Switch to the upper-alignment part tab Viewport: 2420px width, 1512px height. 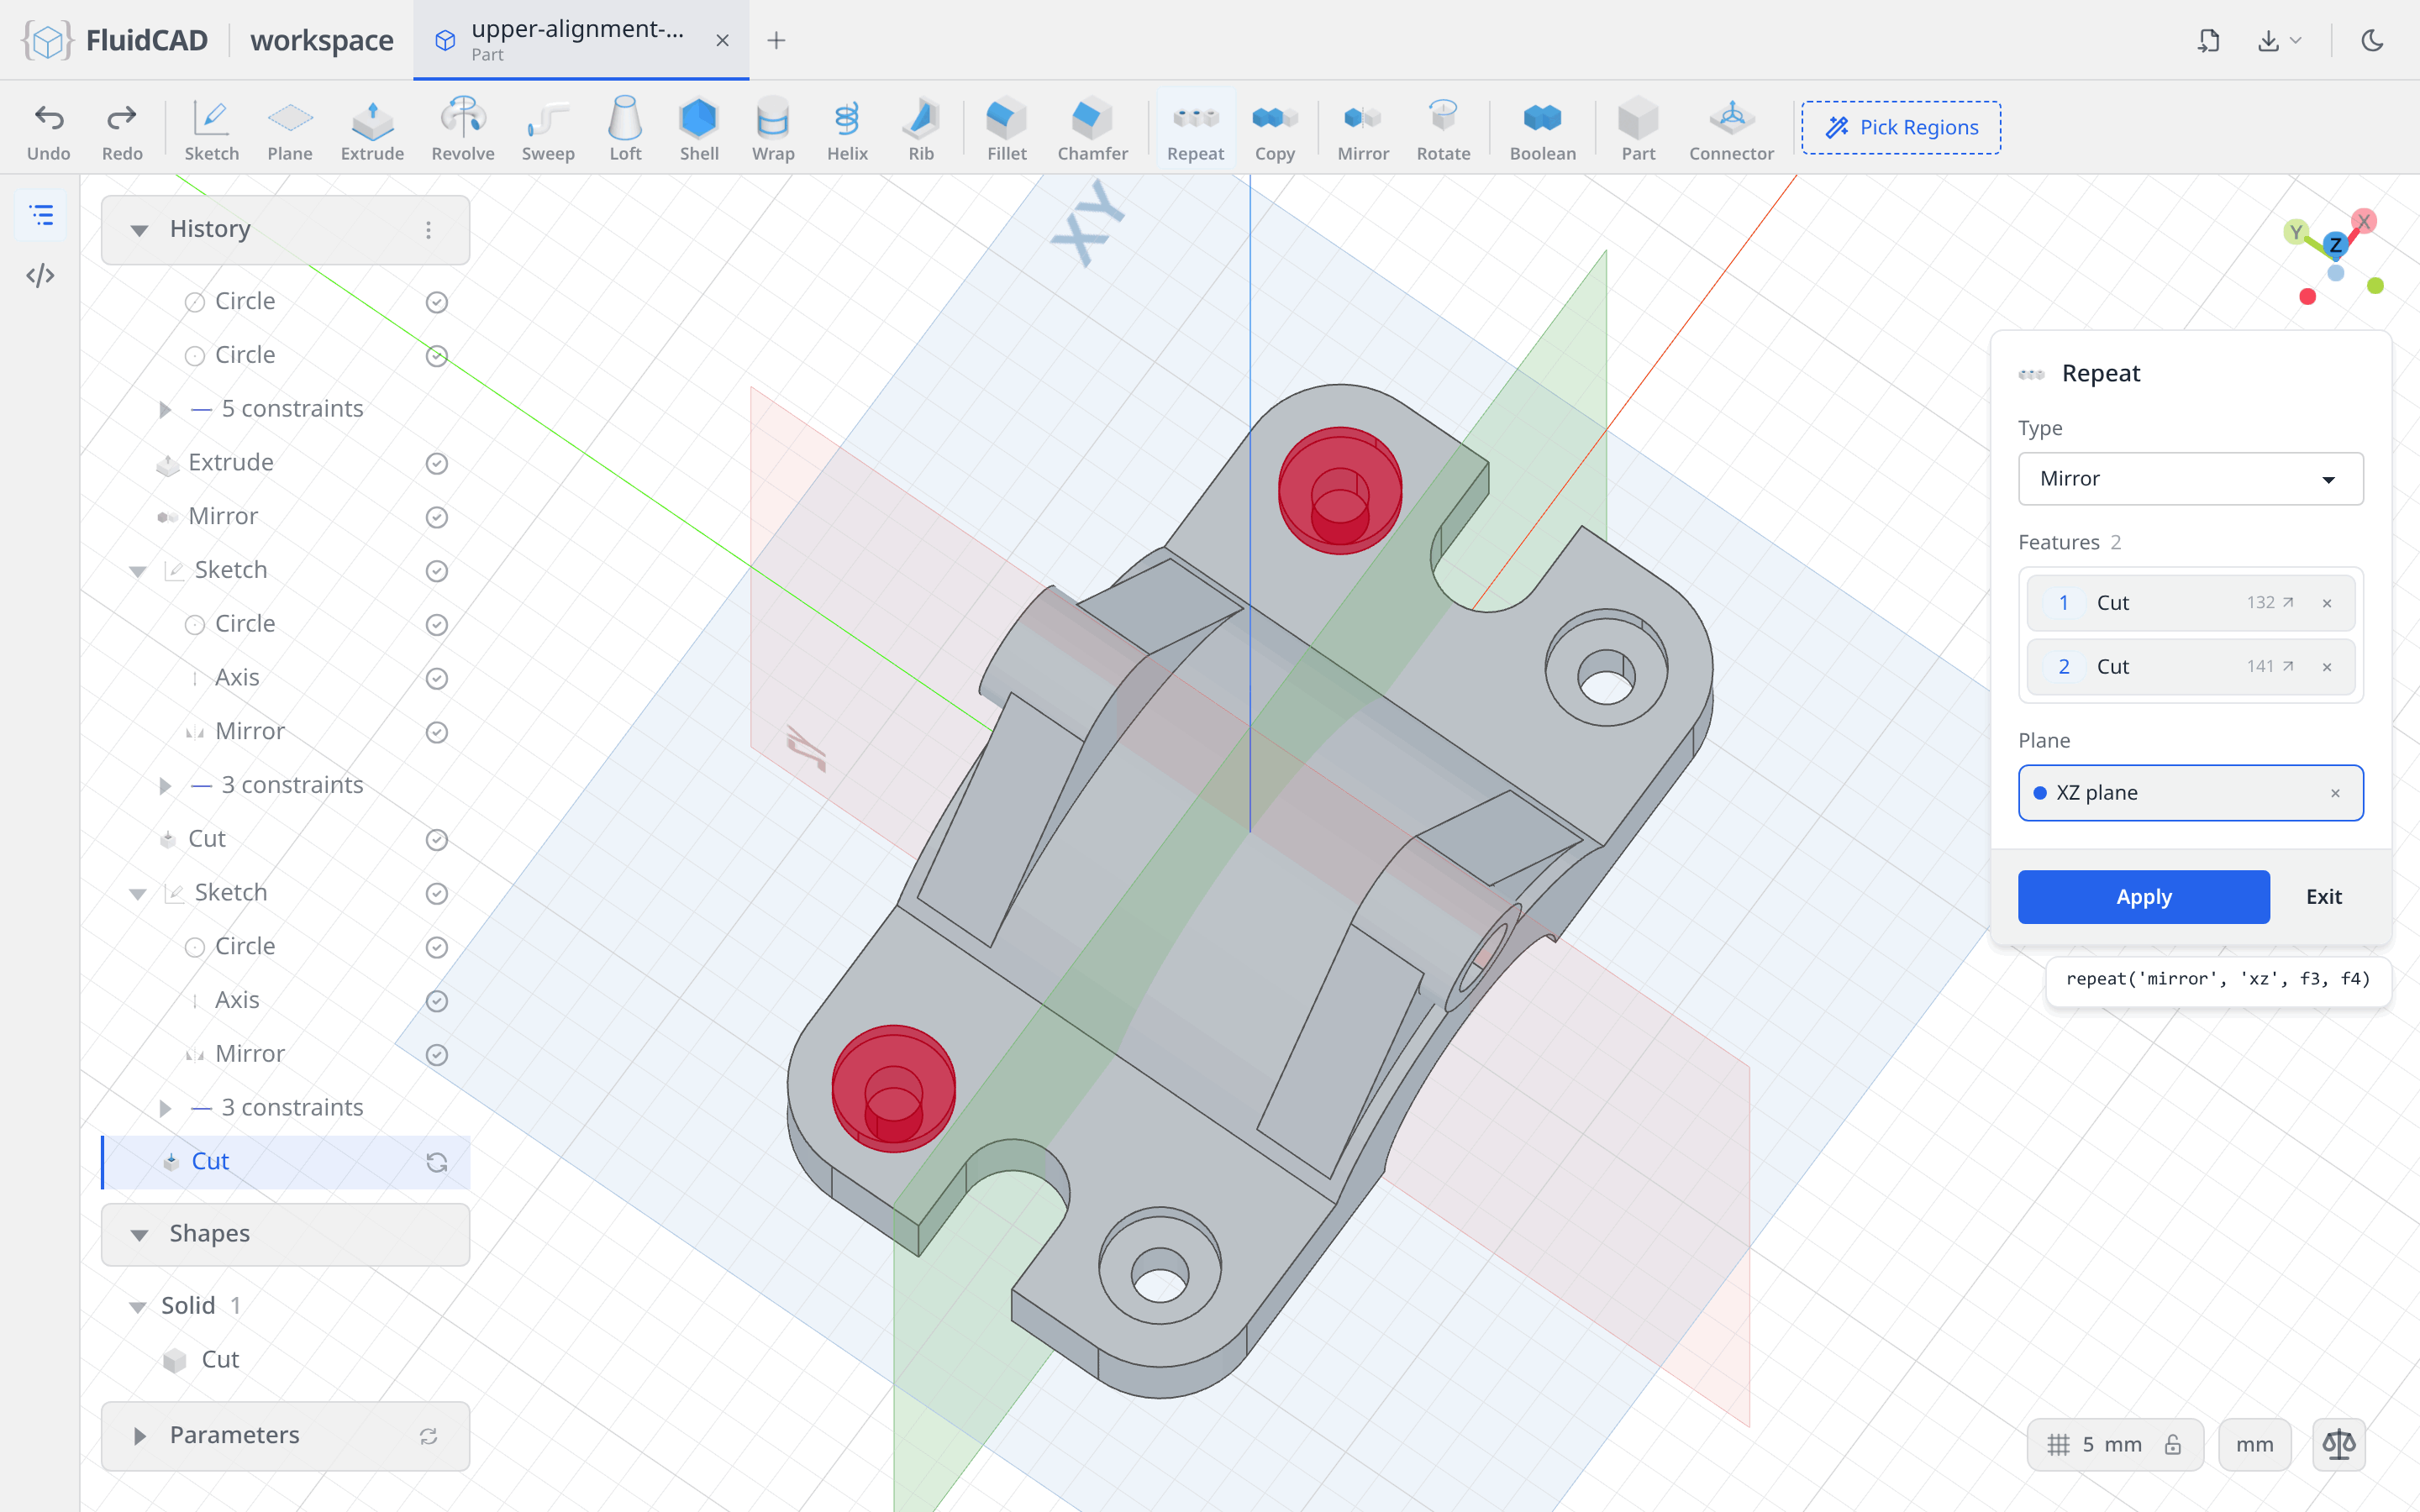(x=580, y=40)
